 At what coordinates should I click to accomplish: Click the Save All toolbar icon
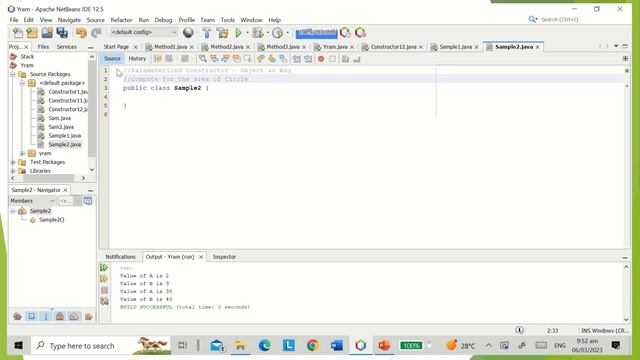(x=62, y=33)
